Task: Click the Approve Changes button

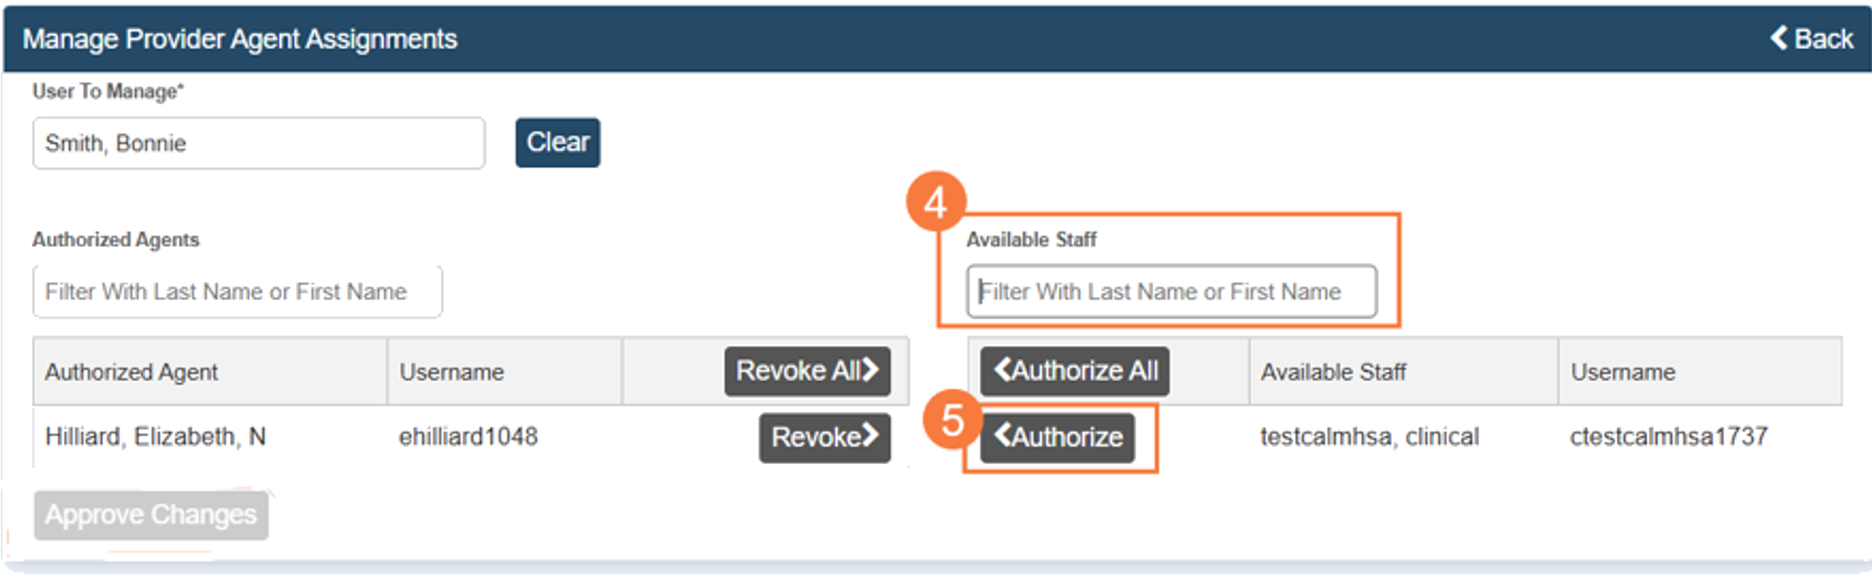Action: pyautogui.click(x=151, y=514)
